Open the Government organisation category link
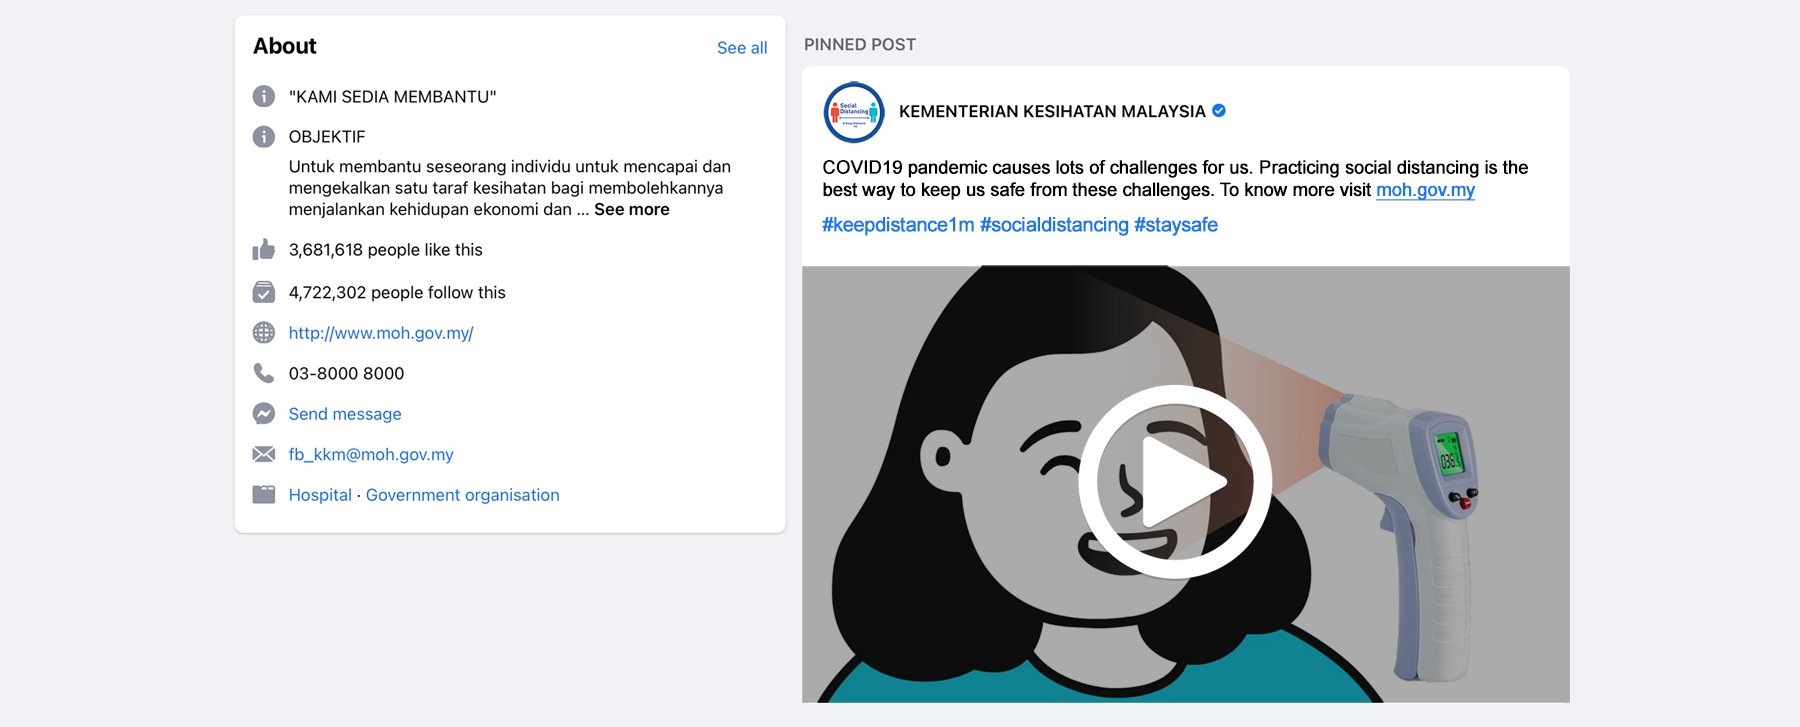 463,495
